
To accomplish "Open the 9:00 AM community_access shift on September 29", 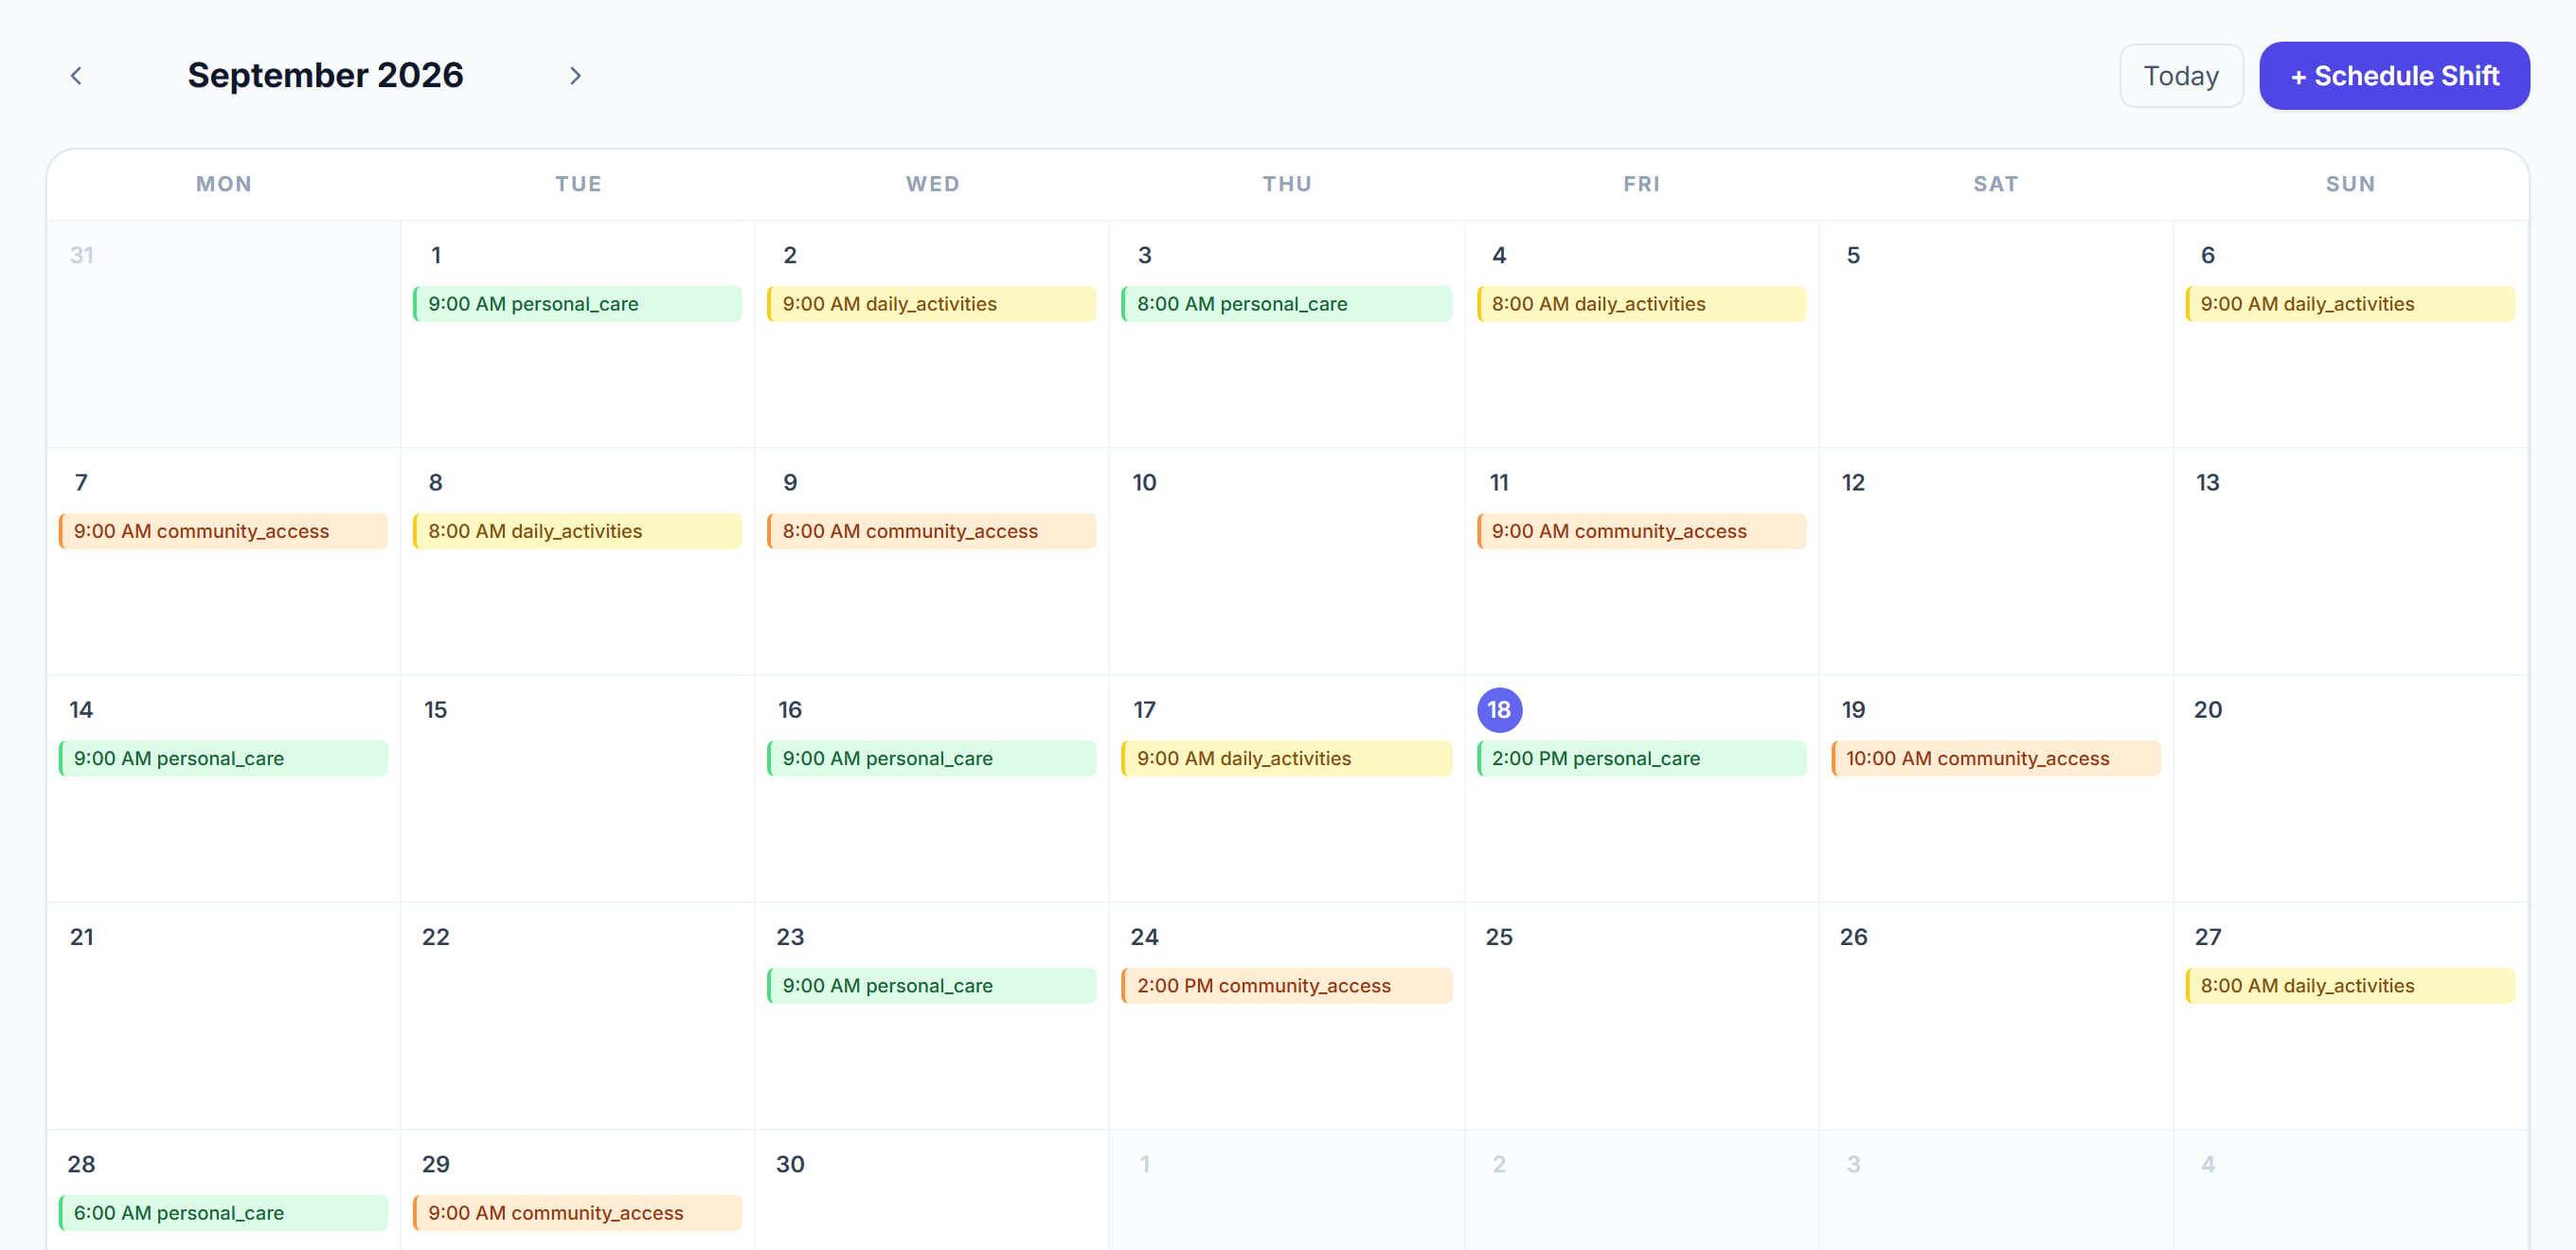I will coord(577,1212).
